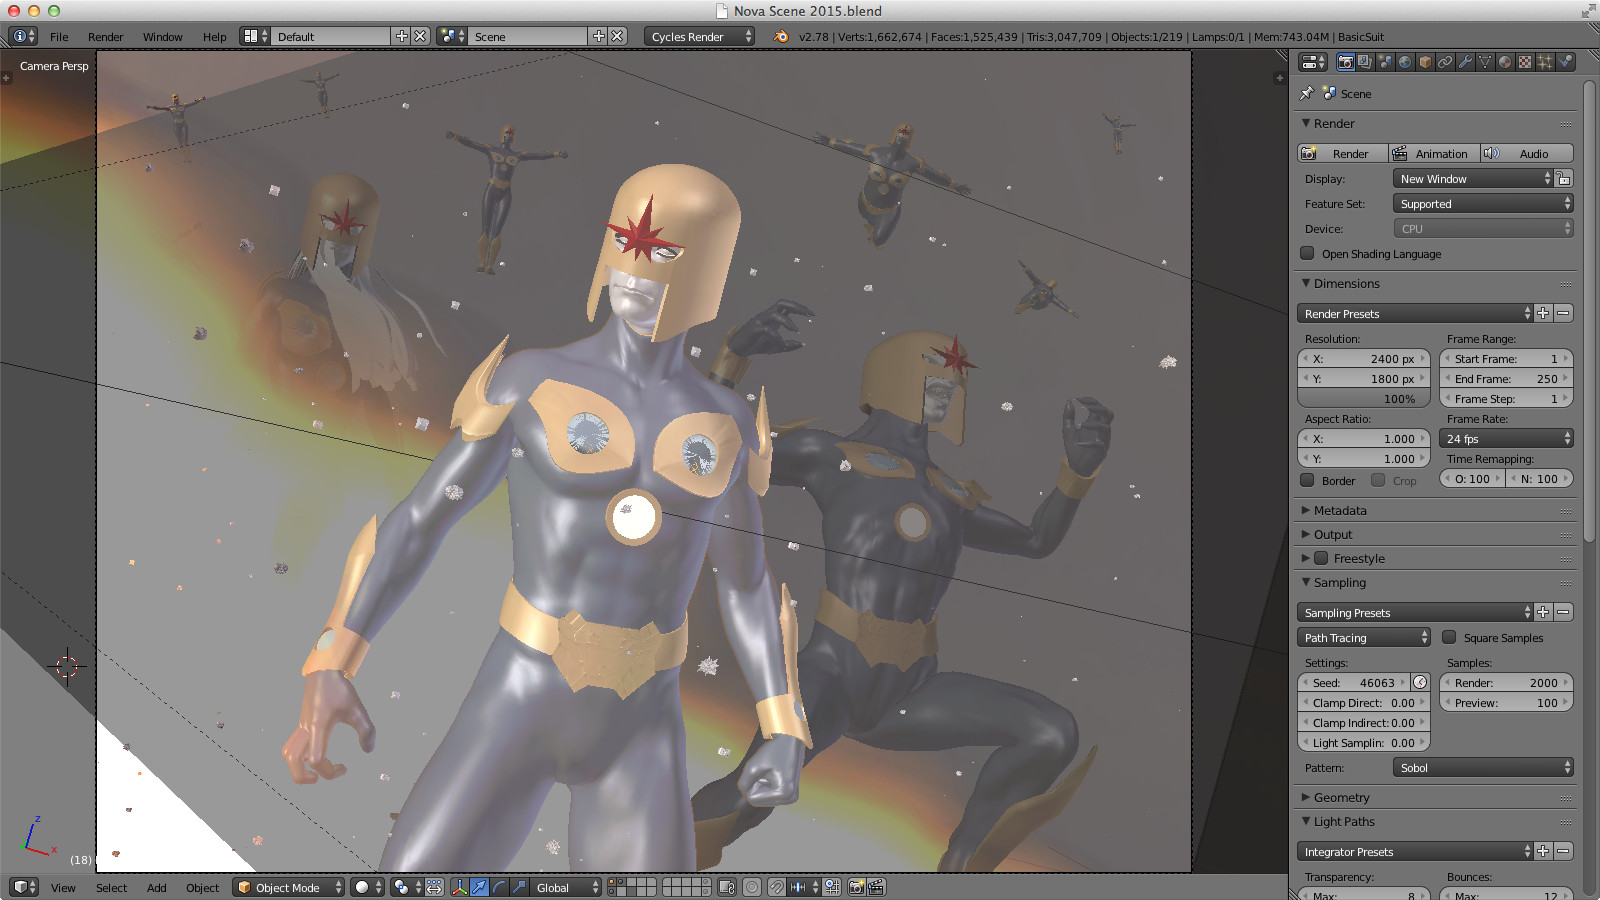Pin the Scene context with pushpin icon
Viewport: 1600px width, 900px height.
[1306, 93]
